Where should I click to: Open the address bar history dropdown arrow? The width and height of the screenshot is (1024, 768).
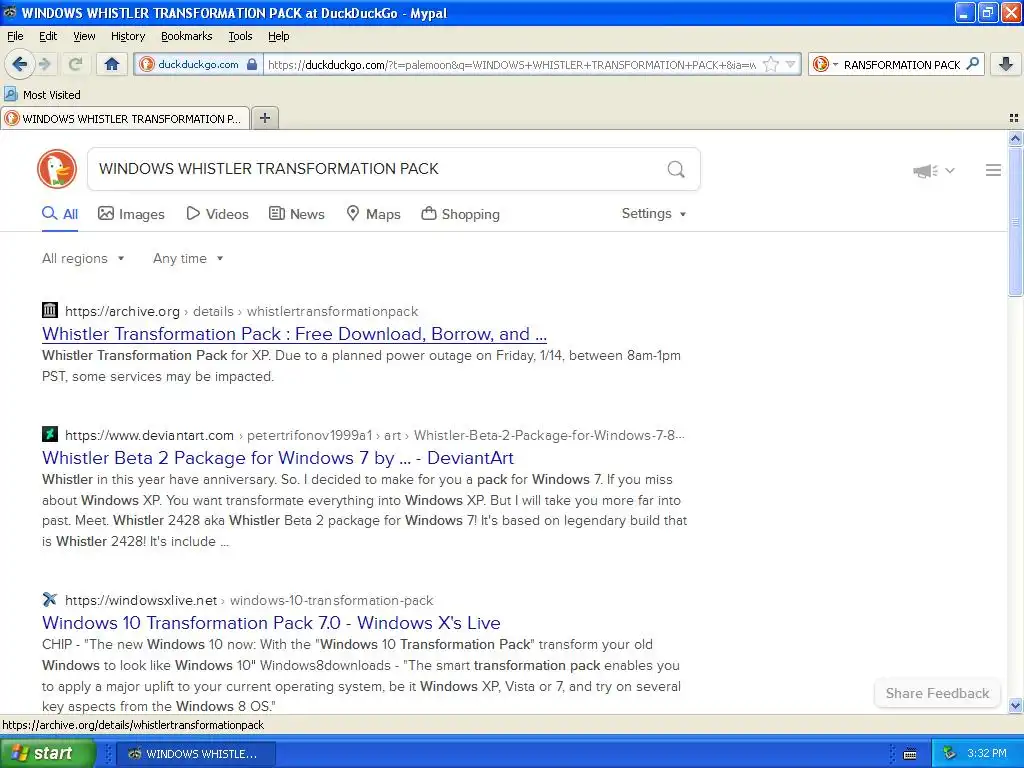pos(790,64)
